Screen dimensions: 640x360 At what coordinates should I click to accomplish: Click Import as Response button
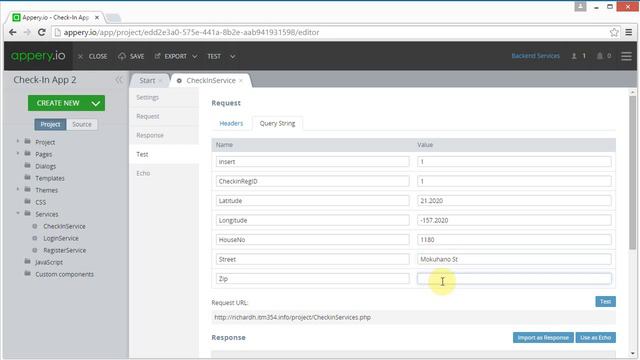tap(543, 338)
